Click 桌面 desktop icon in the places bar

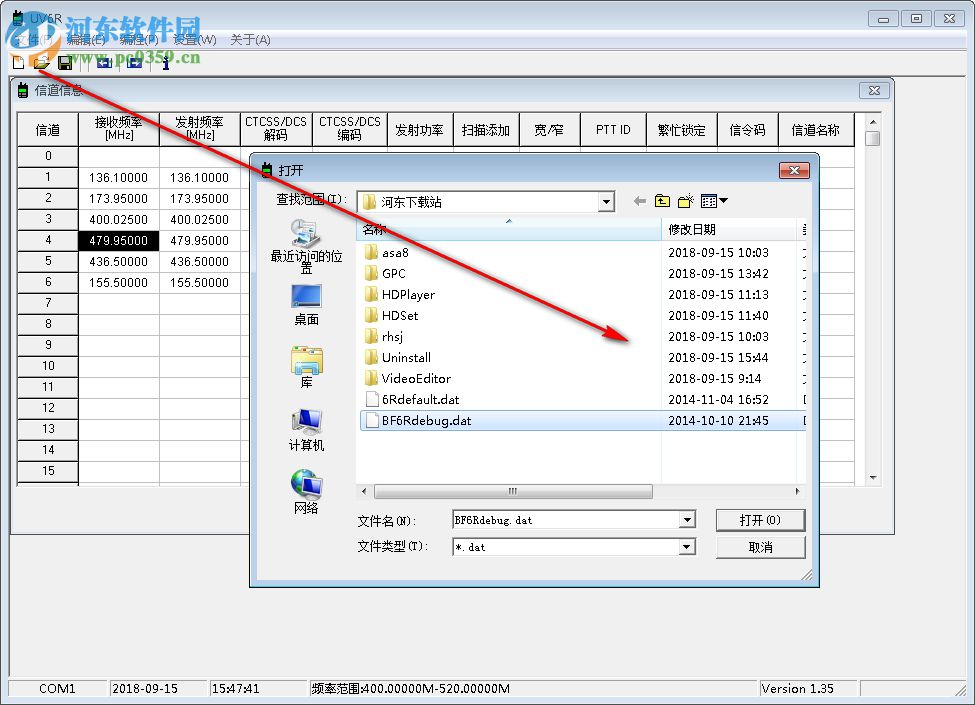pos(306,305)
